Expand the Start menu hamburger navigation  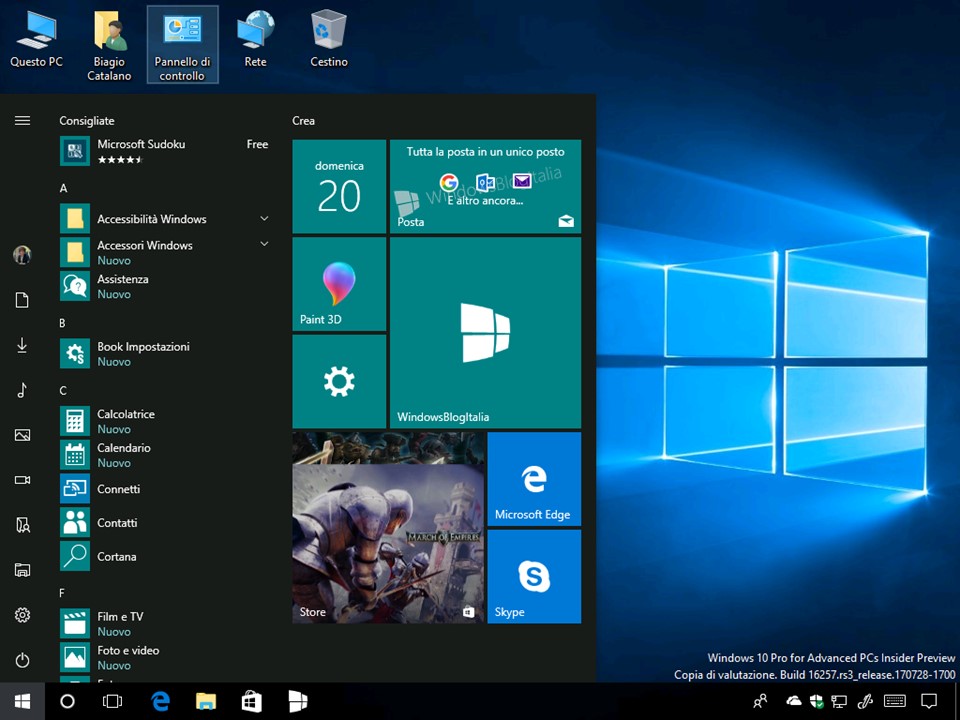22,121
